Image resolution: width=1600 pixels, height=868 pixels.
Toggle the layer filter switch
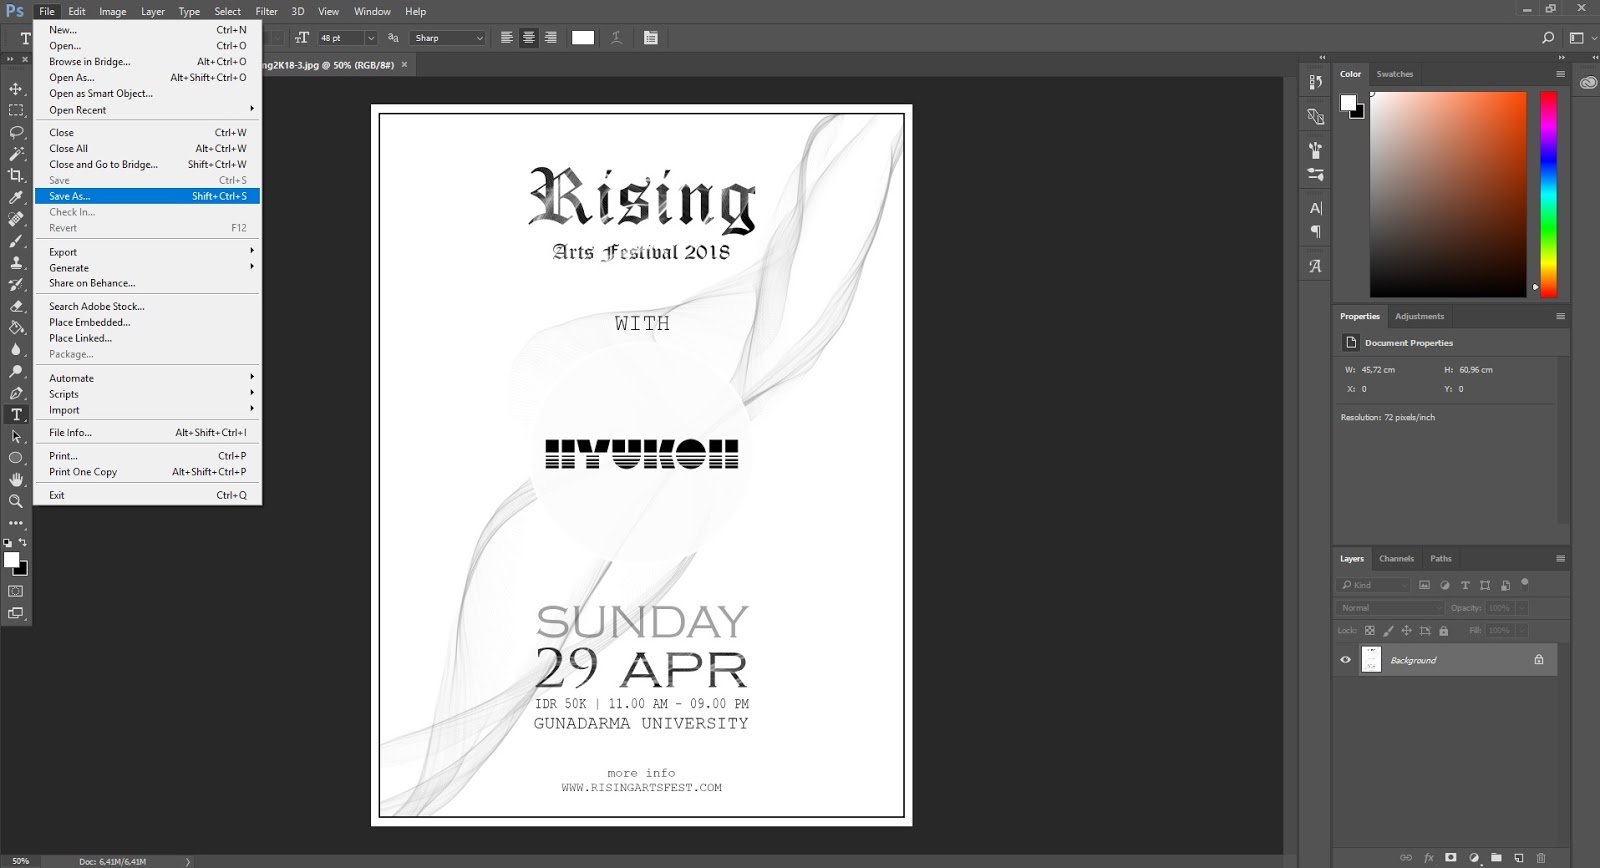(1525, 583)
